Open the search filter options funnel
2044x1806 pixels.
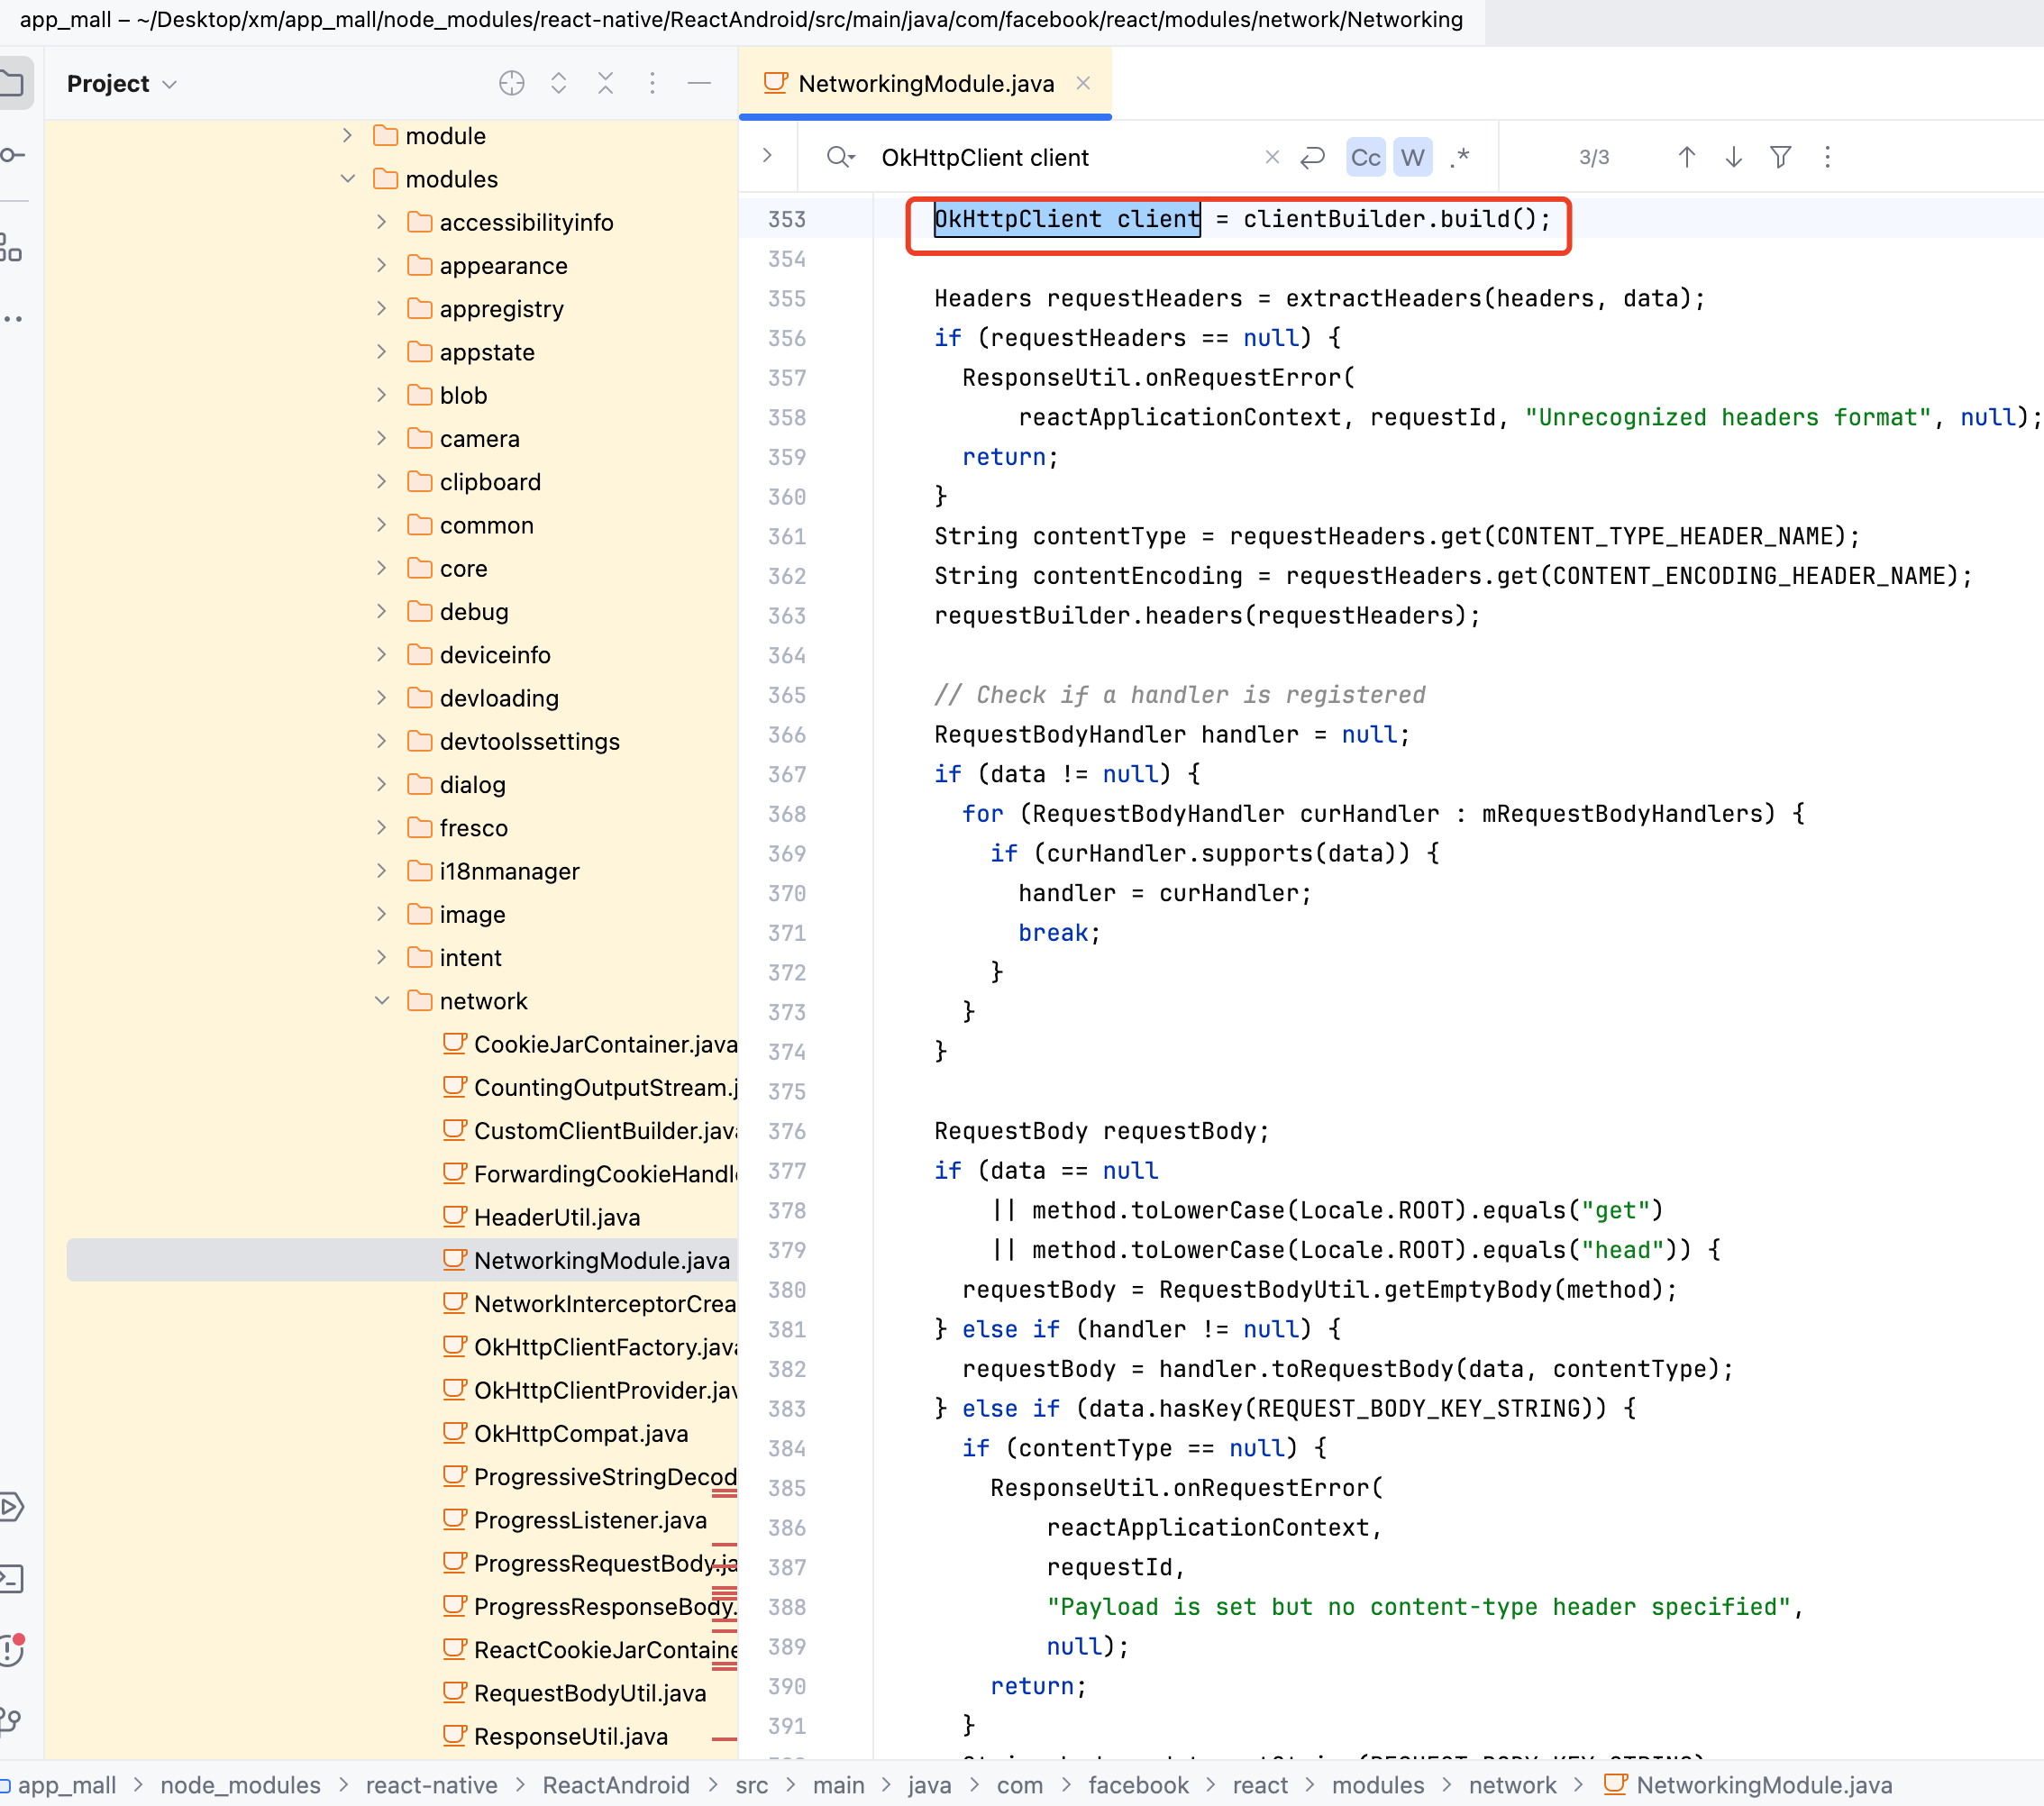click(1780, 157)
